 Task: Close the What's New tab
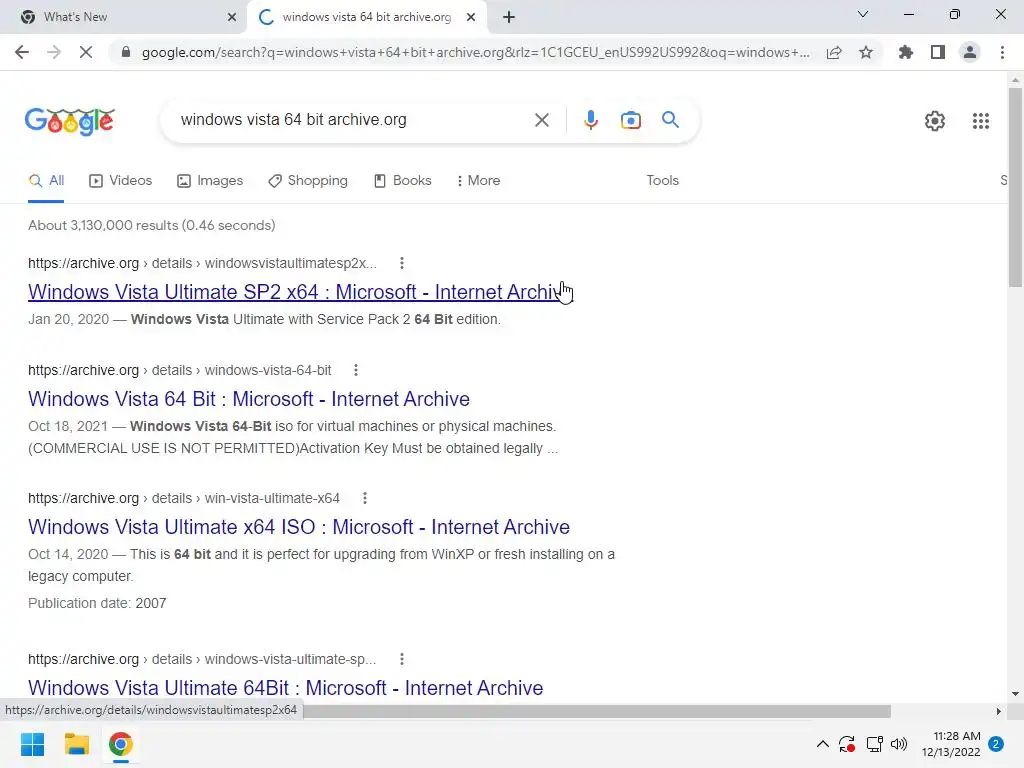tap(232, 17)
